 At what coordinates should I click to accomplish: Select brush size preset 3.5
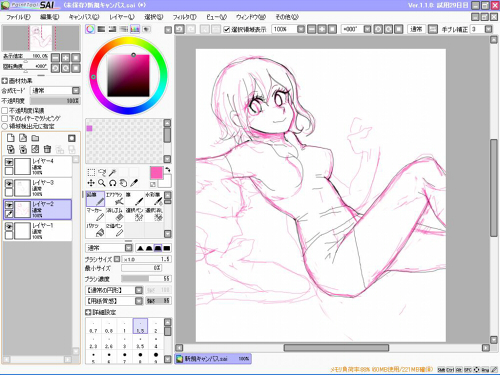coord(140,342)
